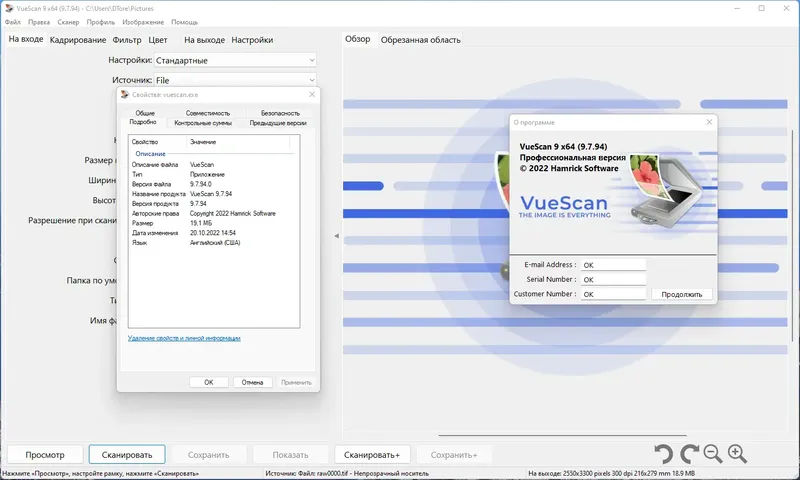The image size is (800, 480).
Task: Click Продолжить in About dialog
Action: point(682,294)
